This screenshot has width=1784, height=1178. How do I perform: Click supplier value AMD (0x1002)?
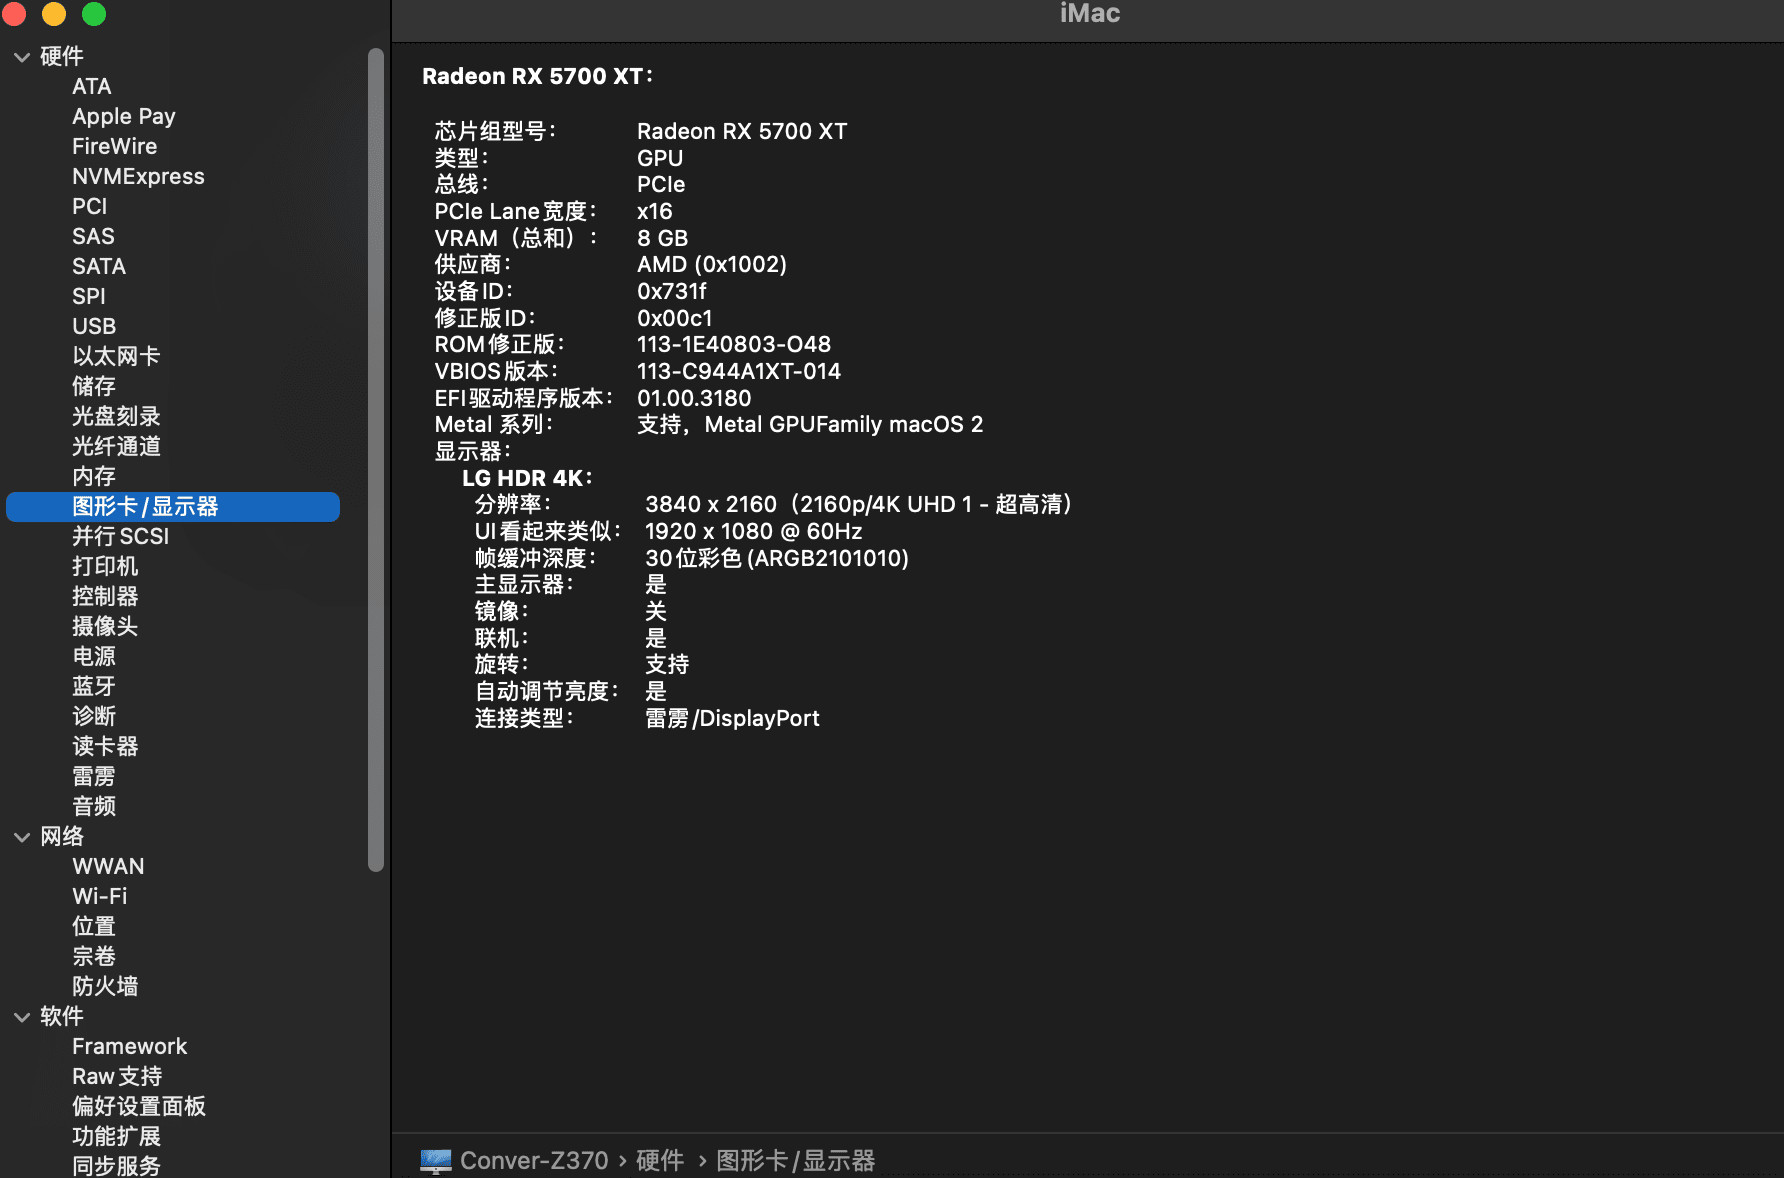tap(712, 264)
